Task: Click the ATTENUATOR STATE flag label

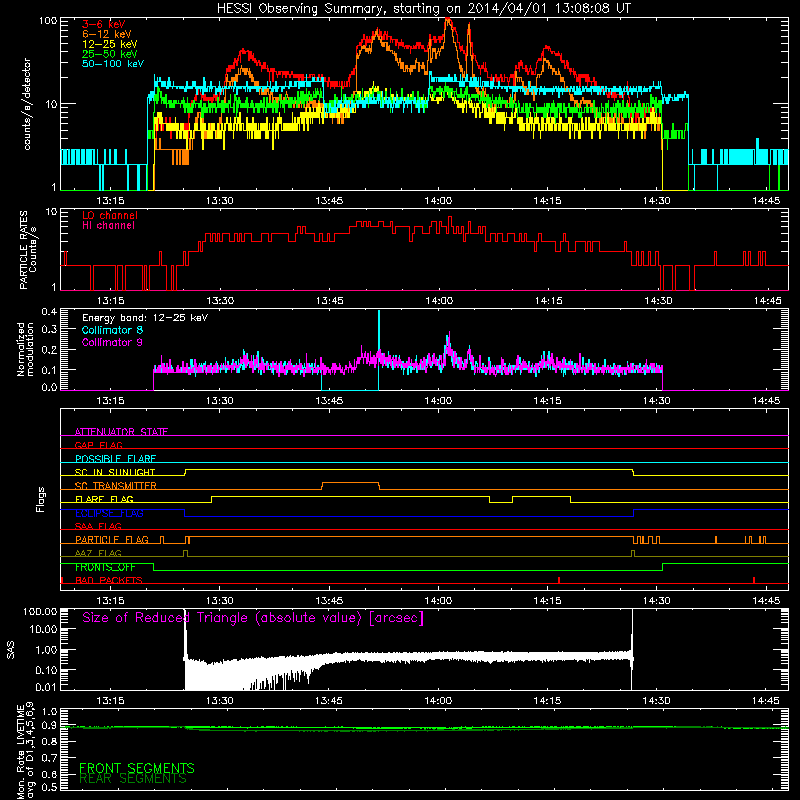Action: click(121, 432)
